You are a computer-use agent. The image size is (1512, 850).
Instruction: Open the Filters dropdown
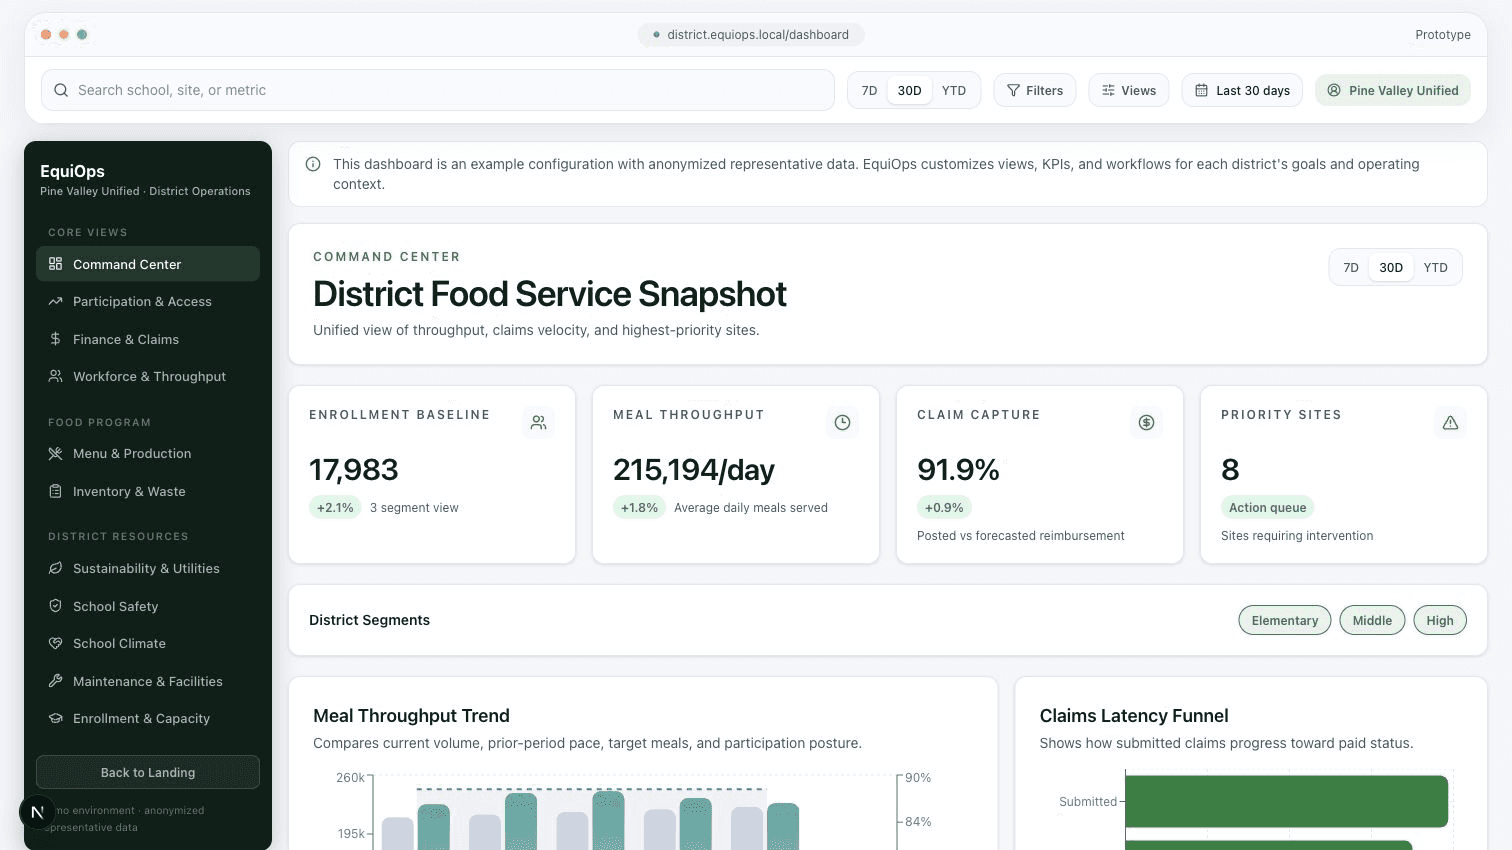1035,90
